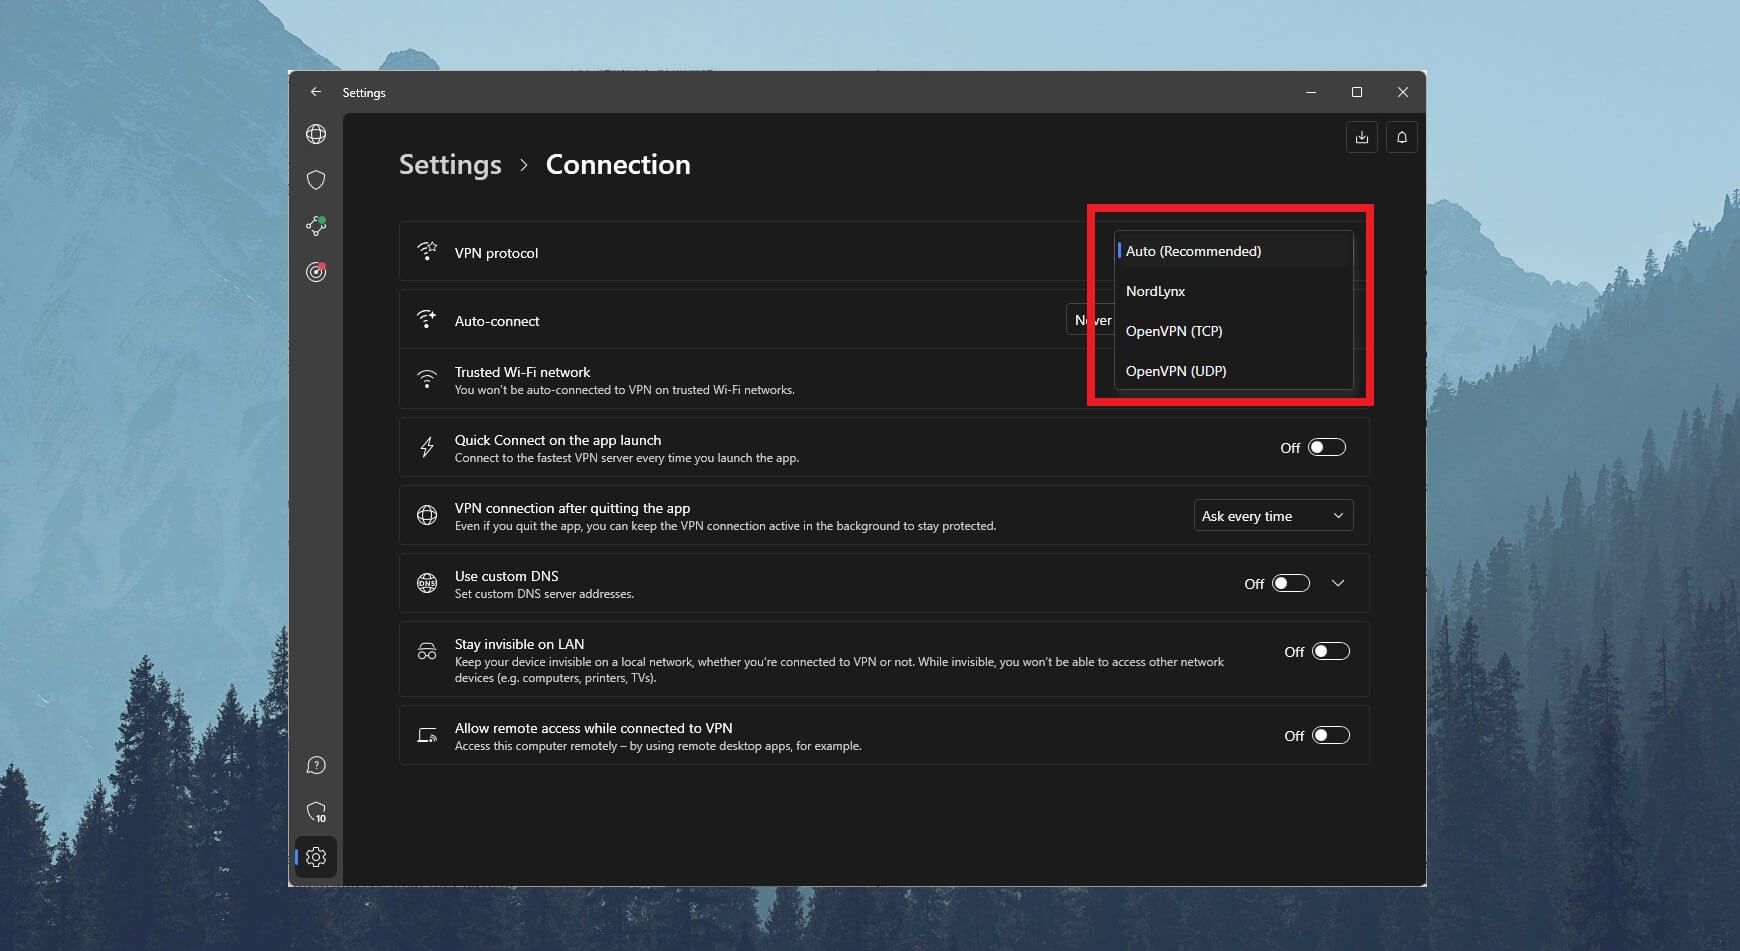The image size is (1740, 951).
Task: Click the DNS globe icon
Action: [427, 583]
